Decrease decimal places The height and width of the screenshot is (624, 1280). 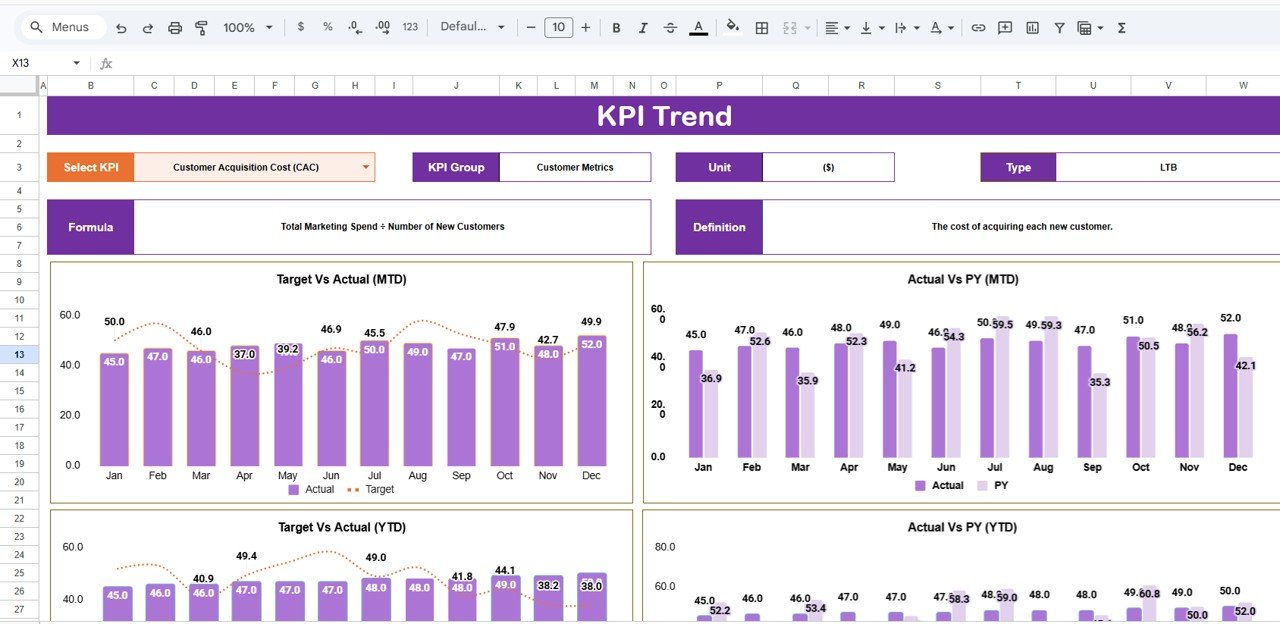coord(355,27)
